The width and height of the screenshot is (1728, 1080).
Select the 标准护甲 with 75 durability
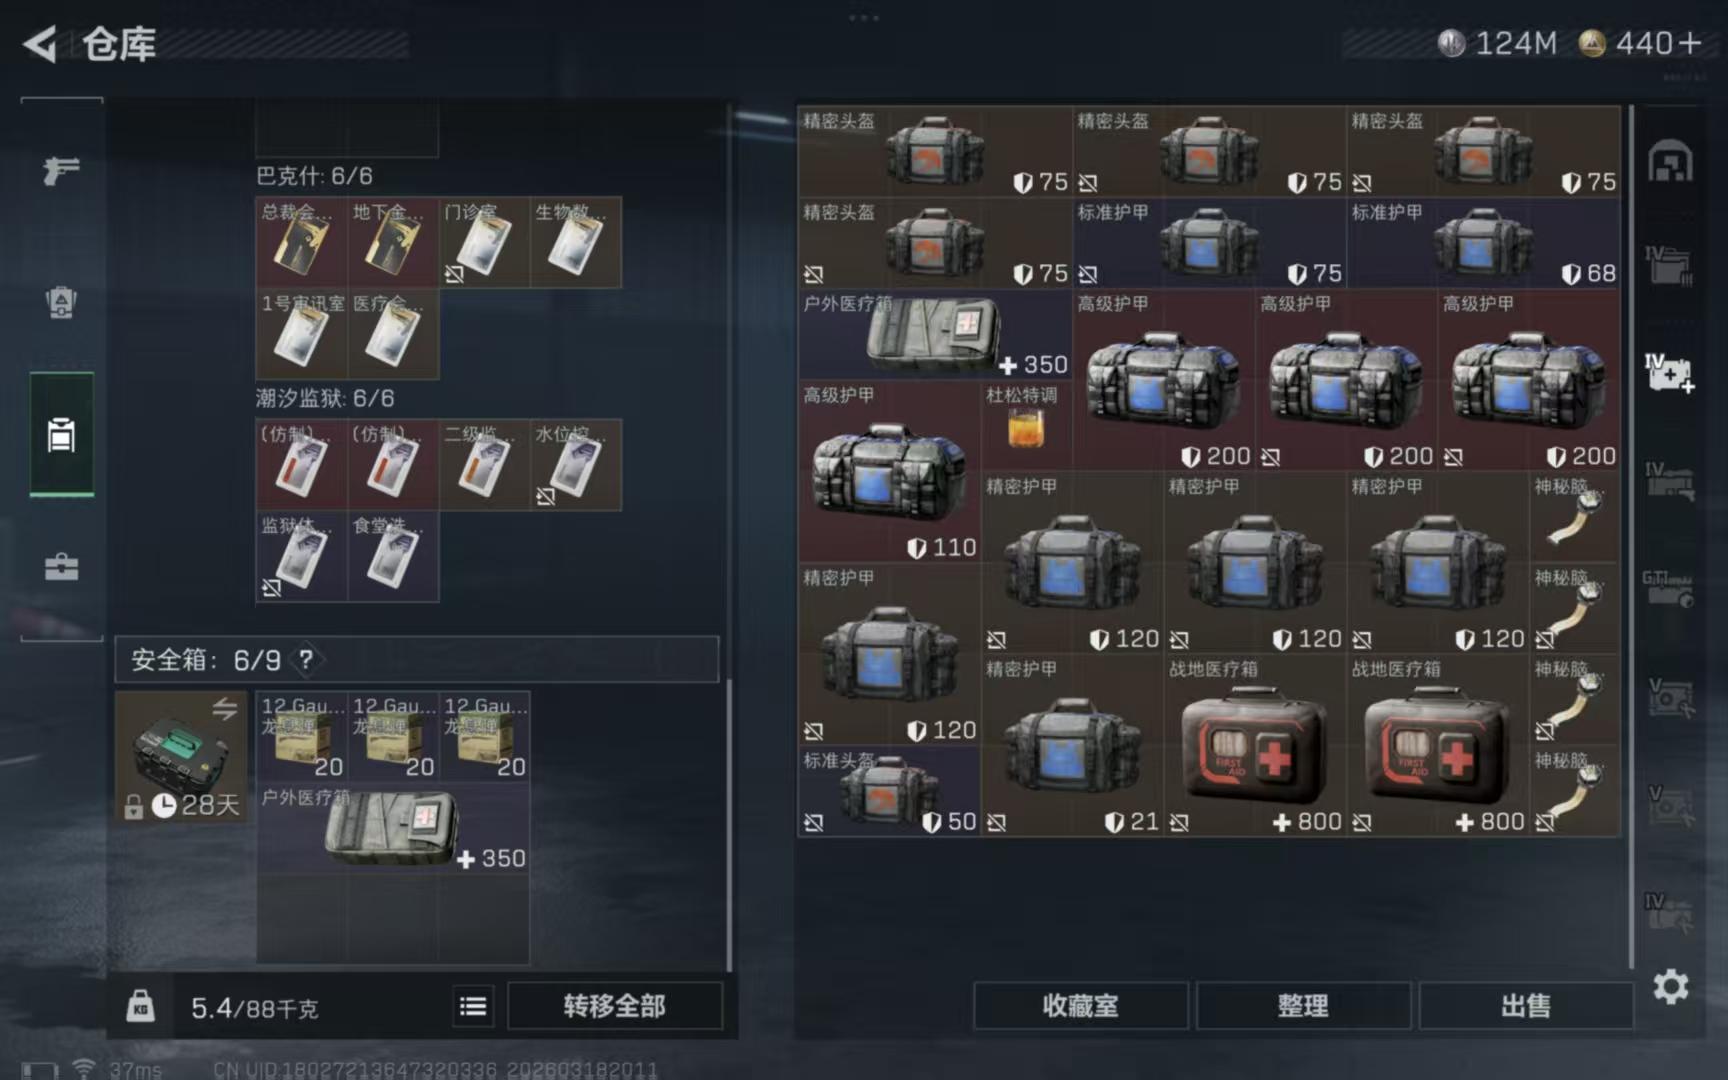pyautogui.click(x=1209, y=243)
